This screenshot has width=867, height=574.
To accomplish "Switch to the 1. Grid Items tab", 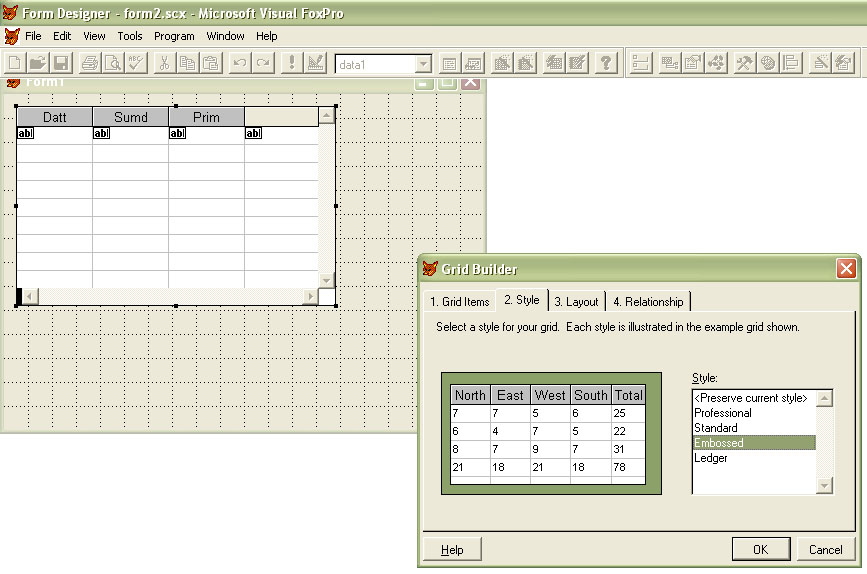I will (460, 301).
